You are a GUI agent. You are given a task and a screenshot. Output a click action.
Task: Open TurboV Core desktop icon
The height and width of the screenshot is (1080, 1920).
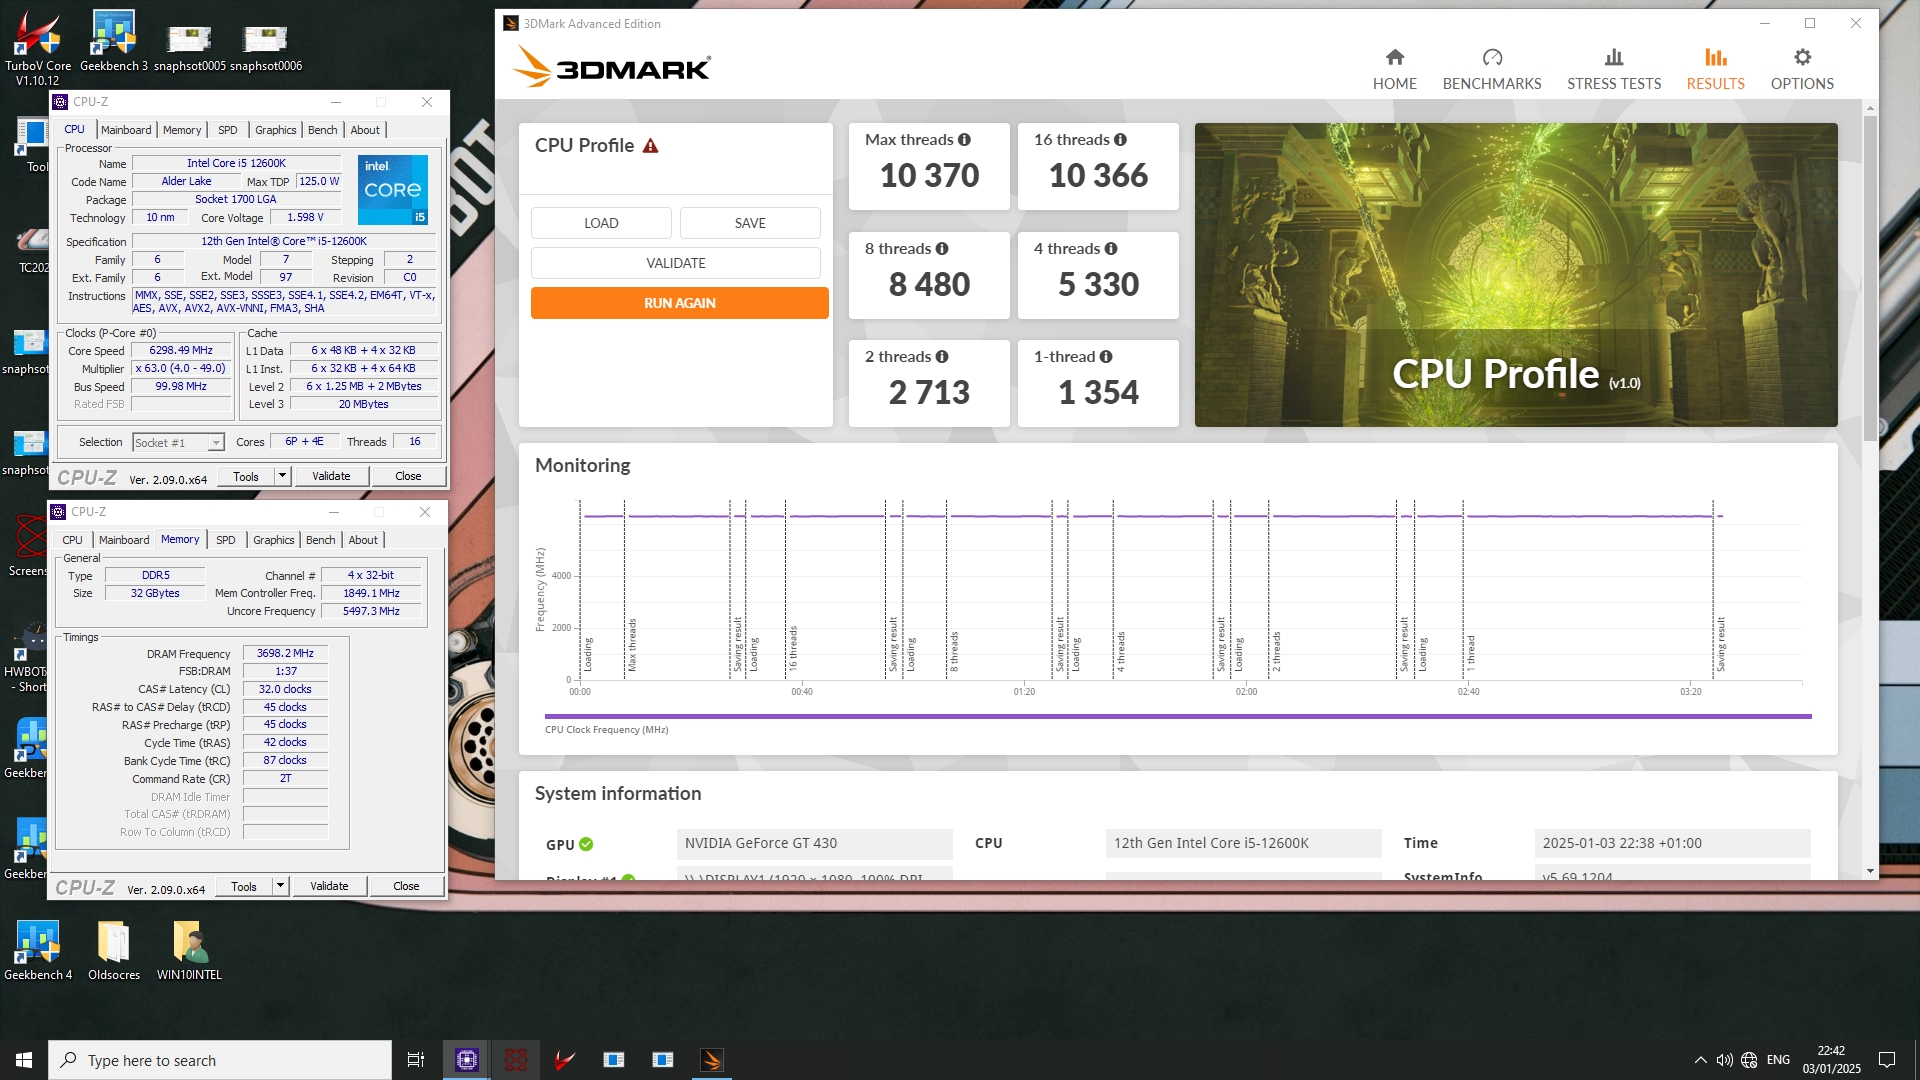tap(38, 47)
